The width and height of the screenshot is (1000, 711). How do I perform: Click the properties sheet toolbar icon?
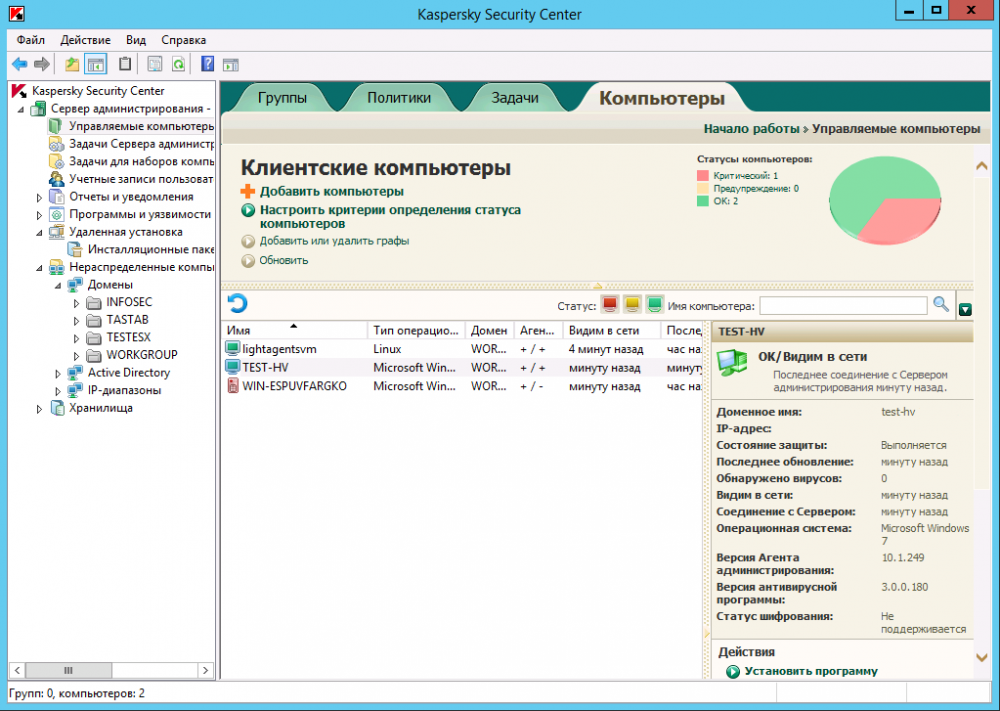click(x=154, y=64)
